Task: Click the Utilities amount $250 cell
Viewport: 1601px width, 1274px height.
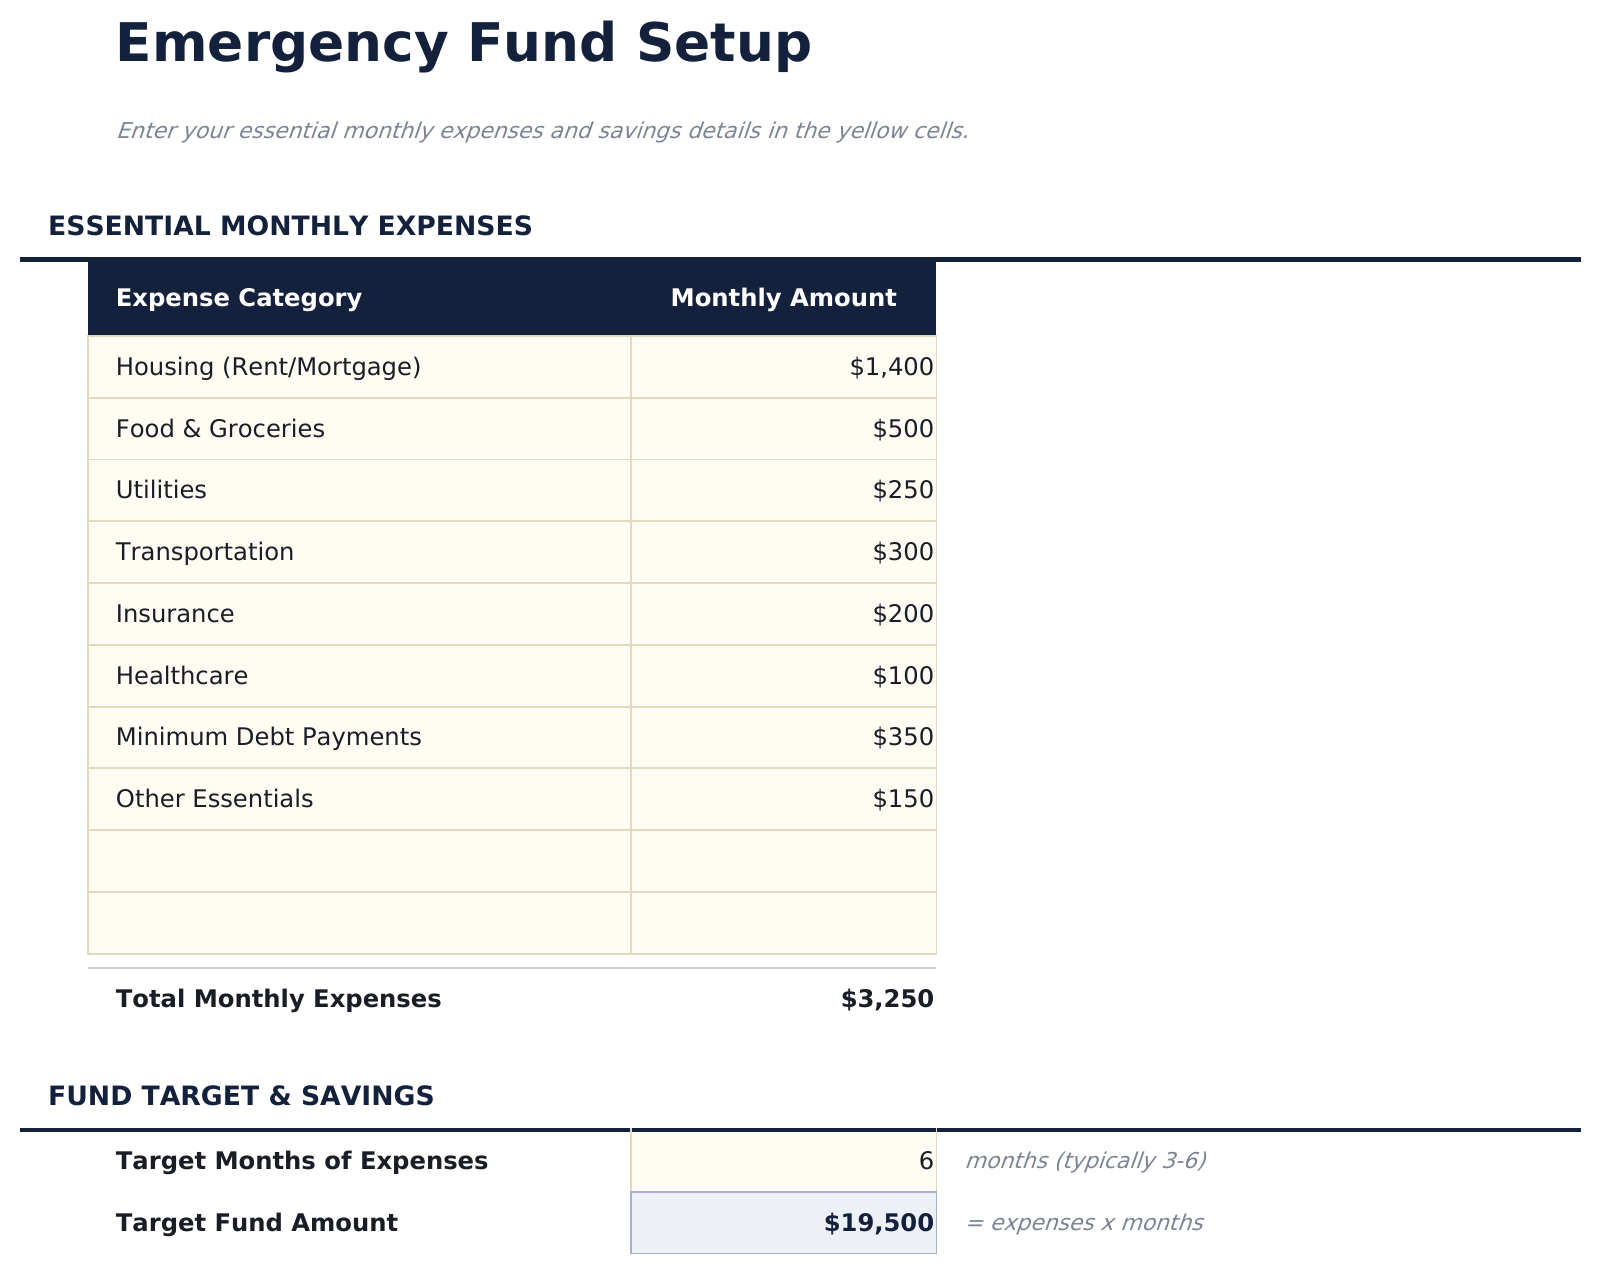Action: tap(783, 490)
